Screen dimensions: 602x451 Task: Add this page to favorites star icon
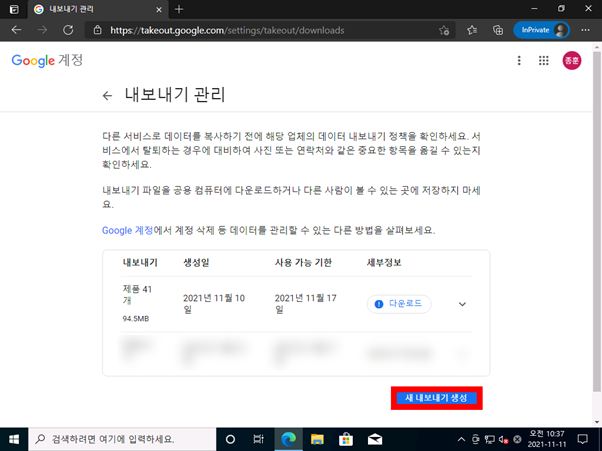click(x=444, y=30)
